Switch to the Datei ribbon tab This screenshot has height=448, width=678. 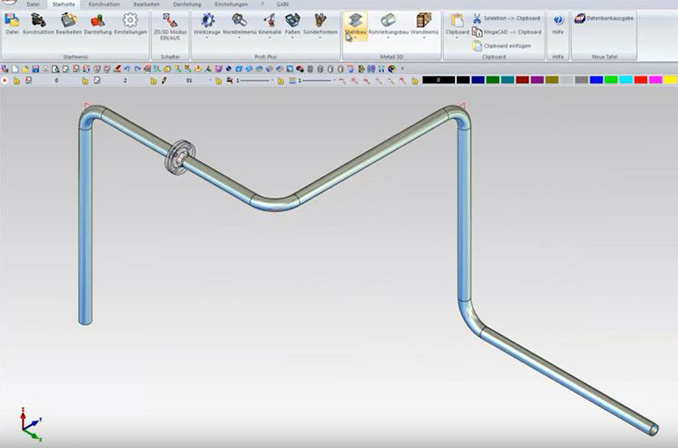[x=33, y=4]
